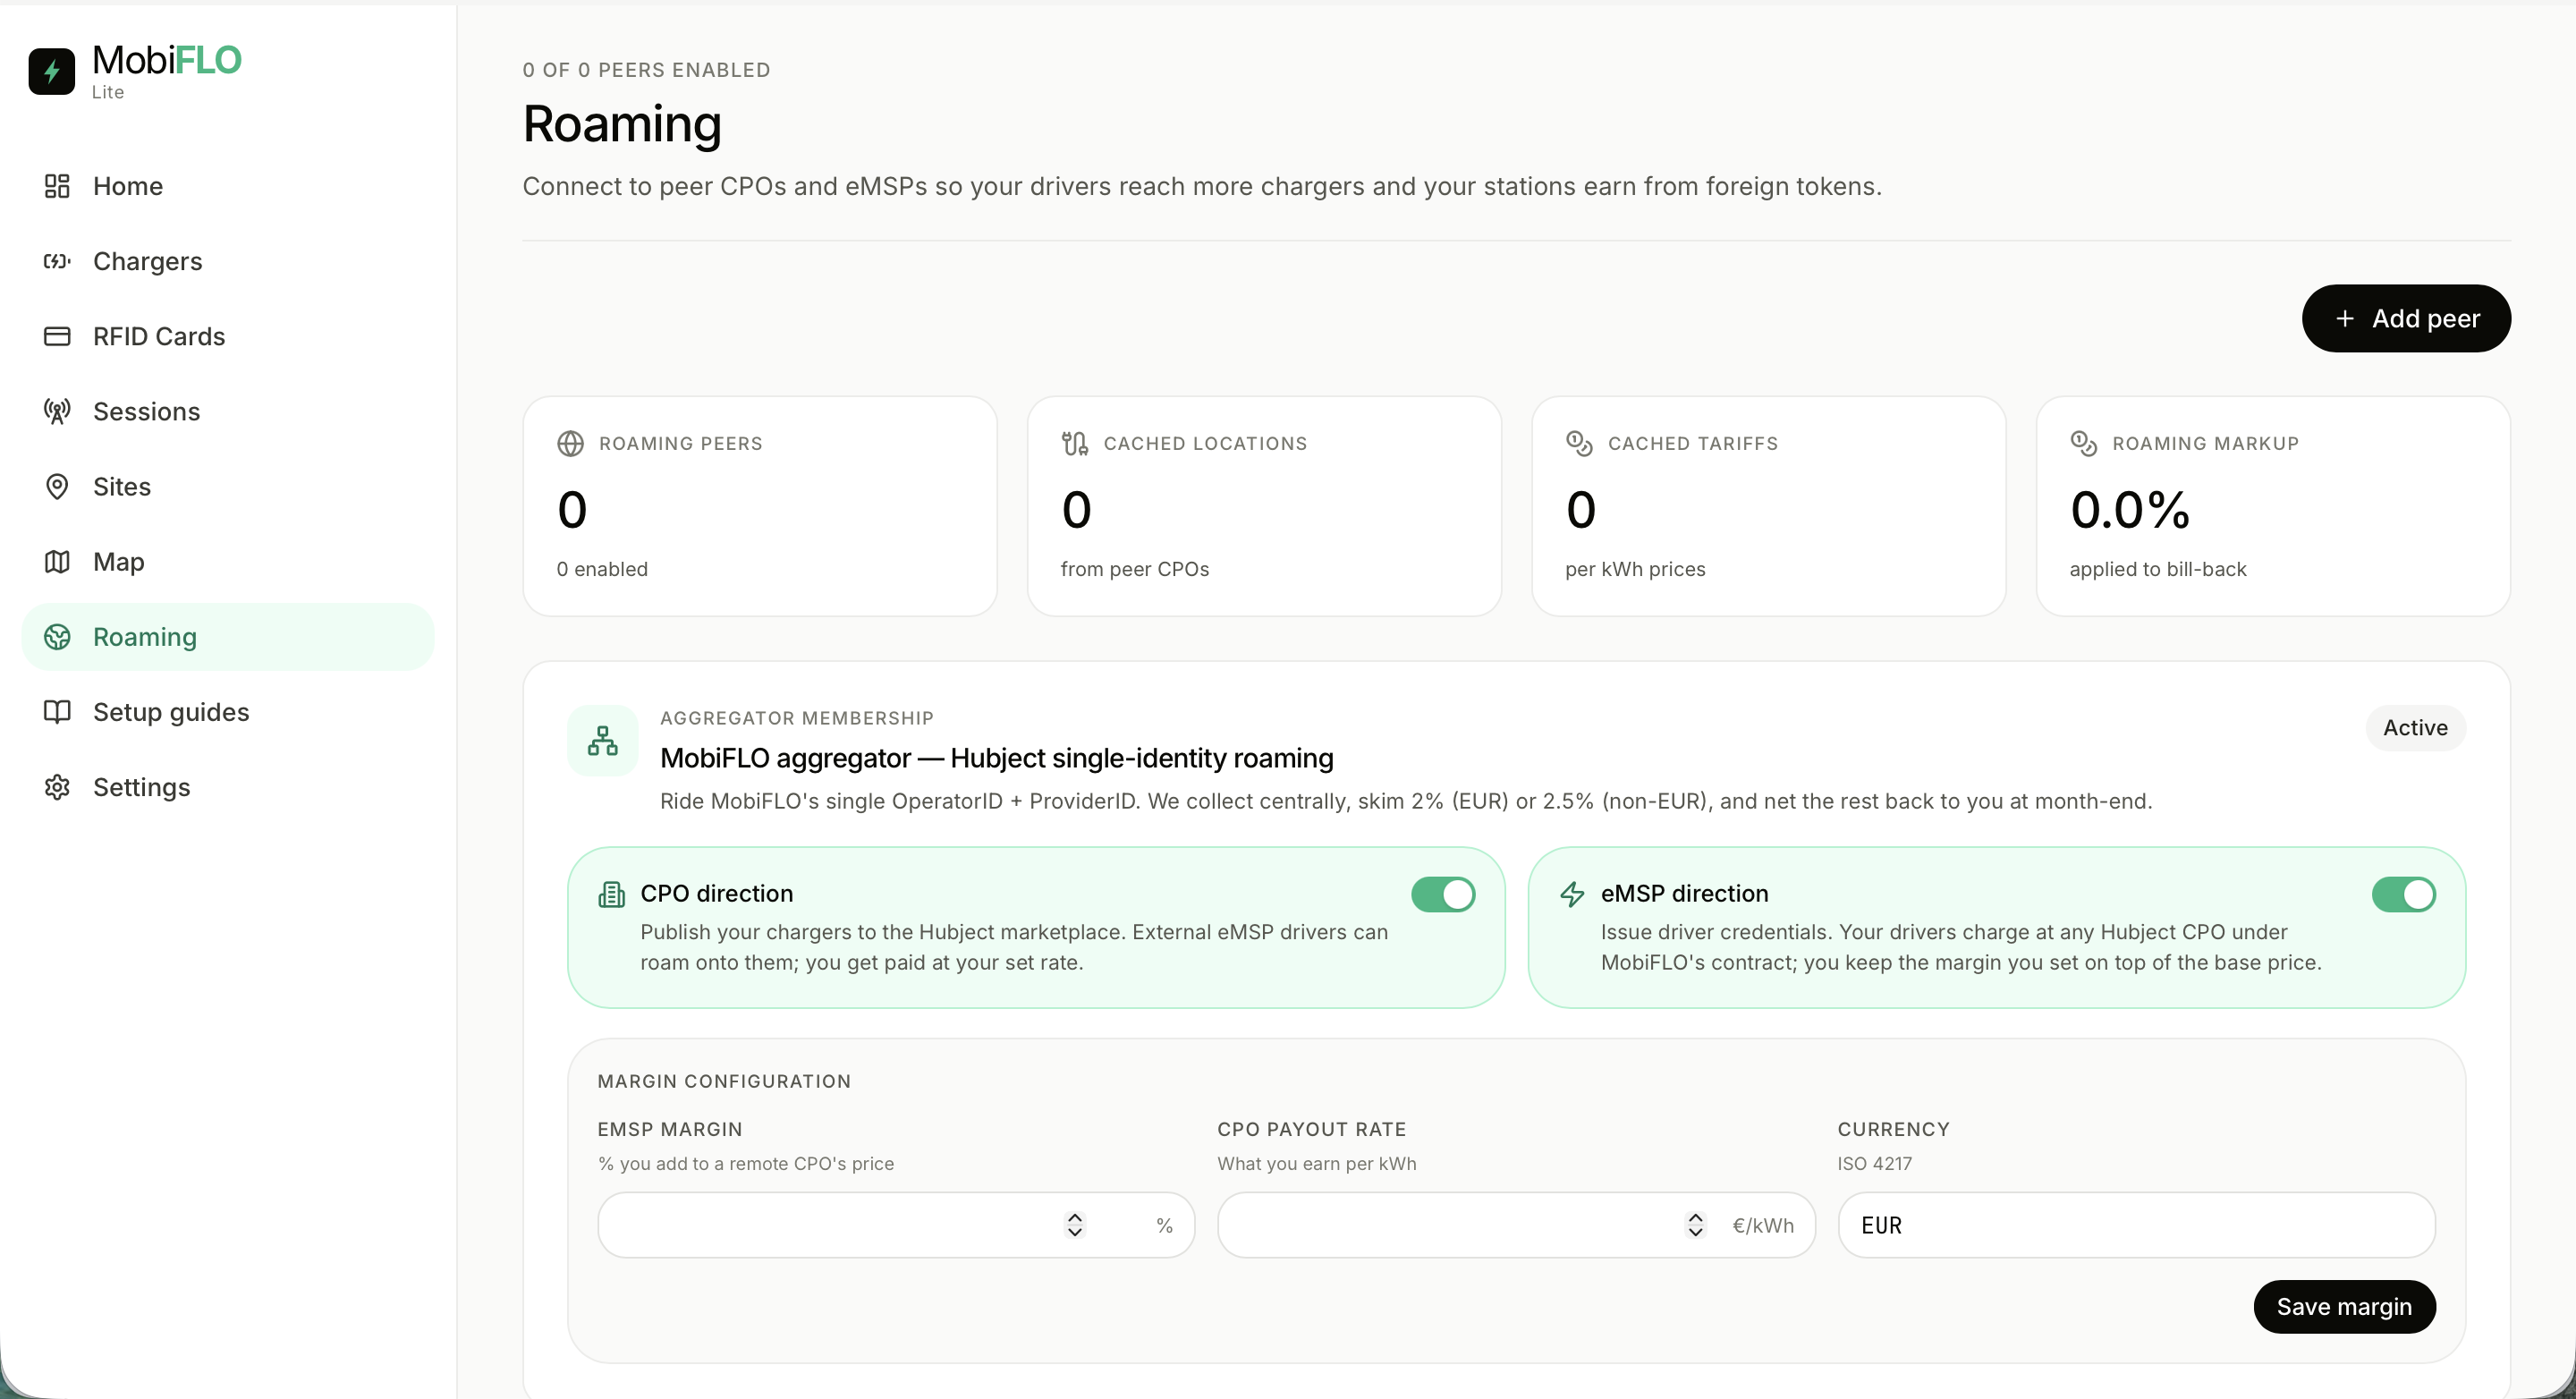
Task: Click the Cached Tariffs stat card
Action: (x=1768, y=506)
